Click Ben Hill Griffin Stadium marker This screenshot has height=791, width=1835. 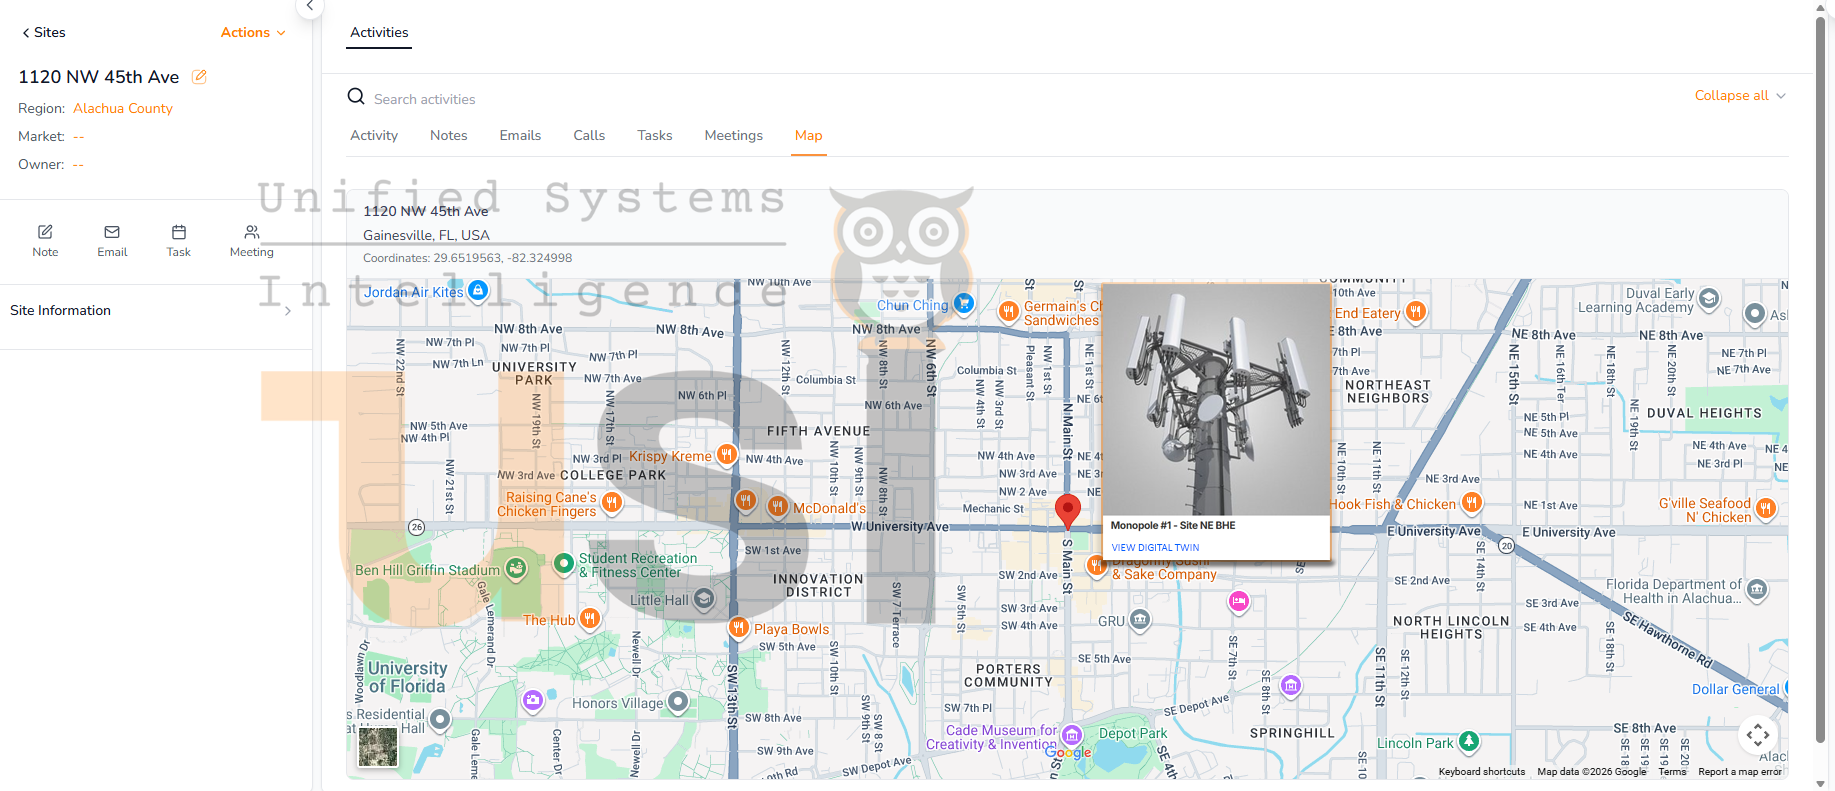(516, 569)
